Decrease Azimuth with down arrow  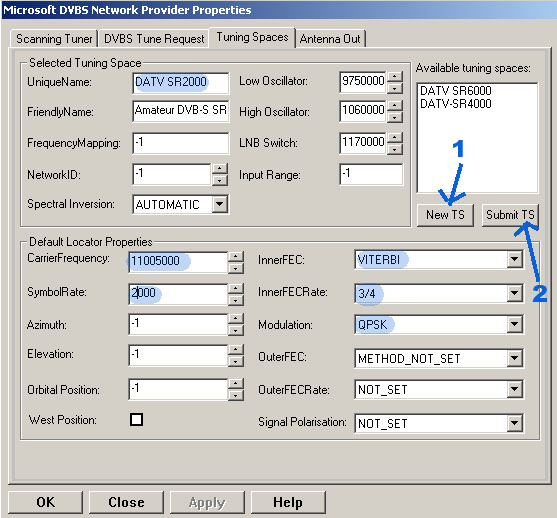[236, 331]
